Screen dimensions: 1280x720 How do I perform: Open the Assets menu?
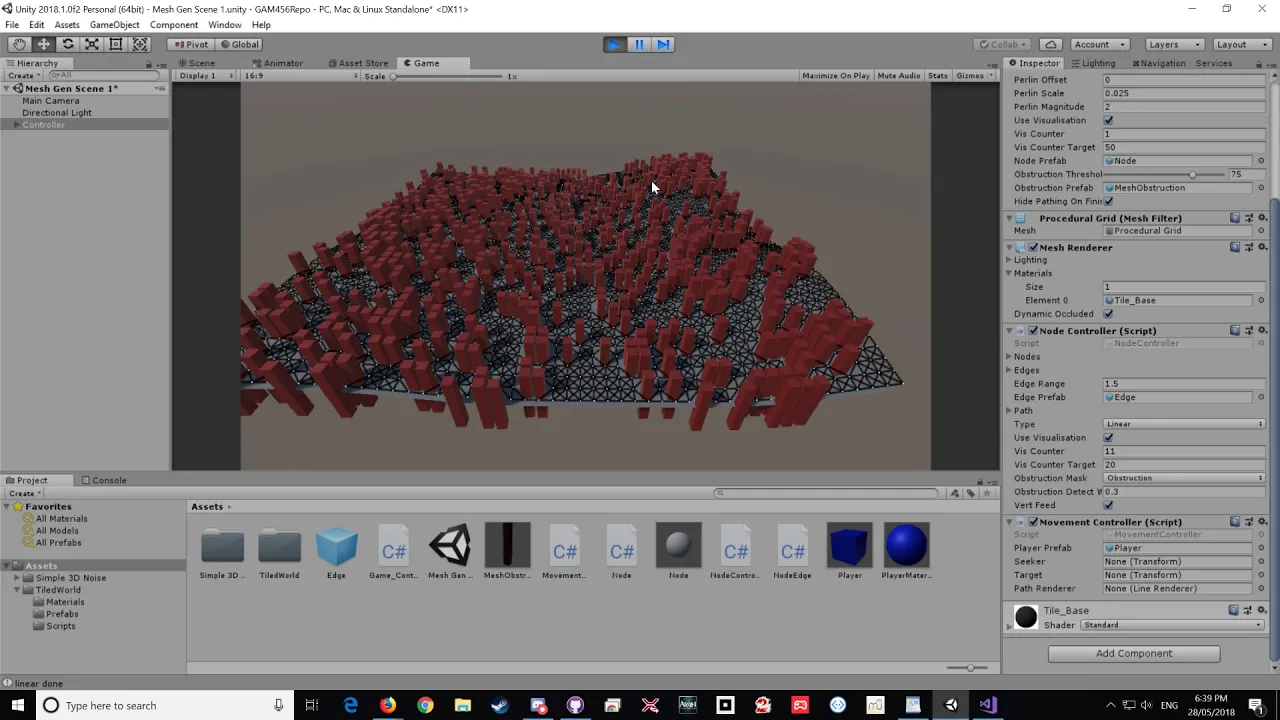click(x=67, y=25)
